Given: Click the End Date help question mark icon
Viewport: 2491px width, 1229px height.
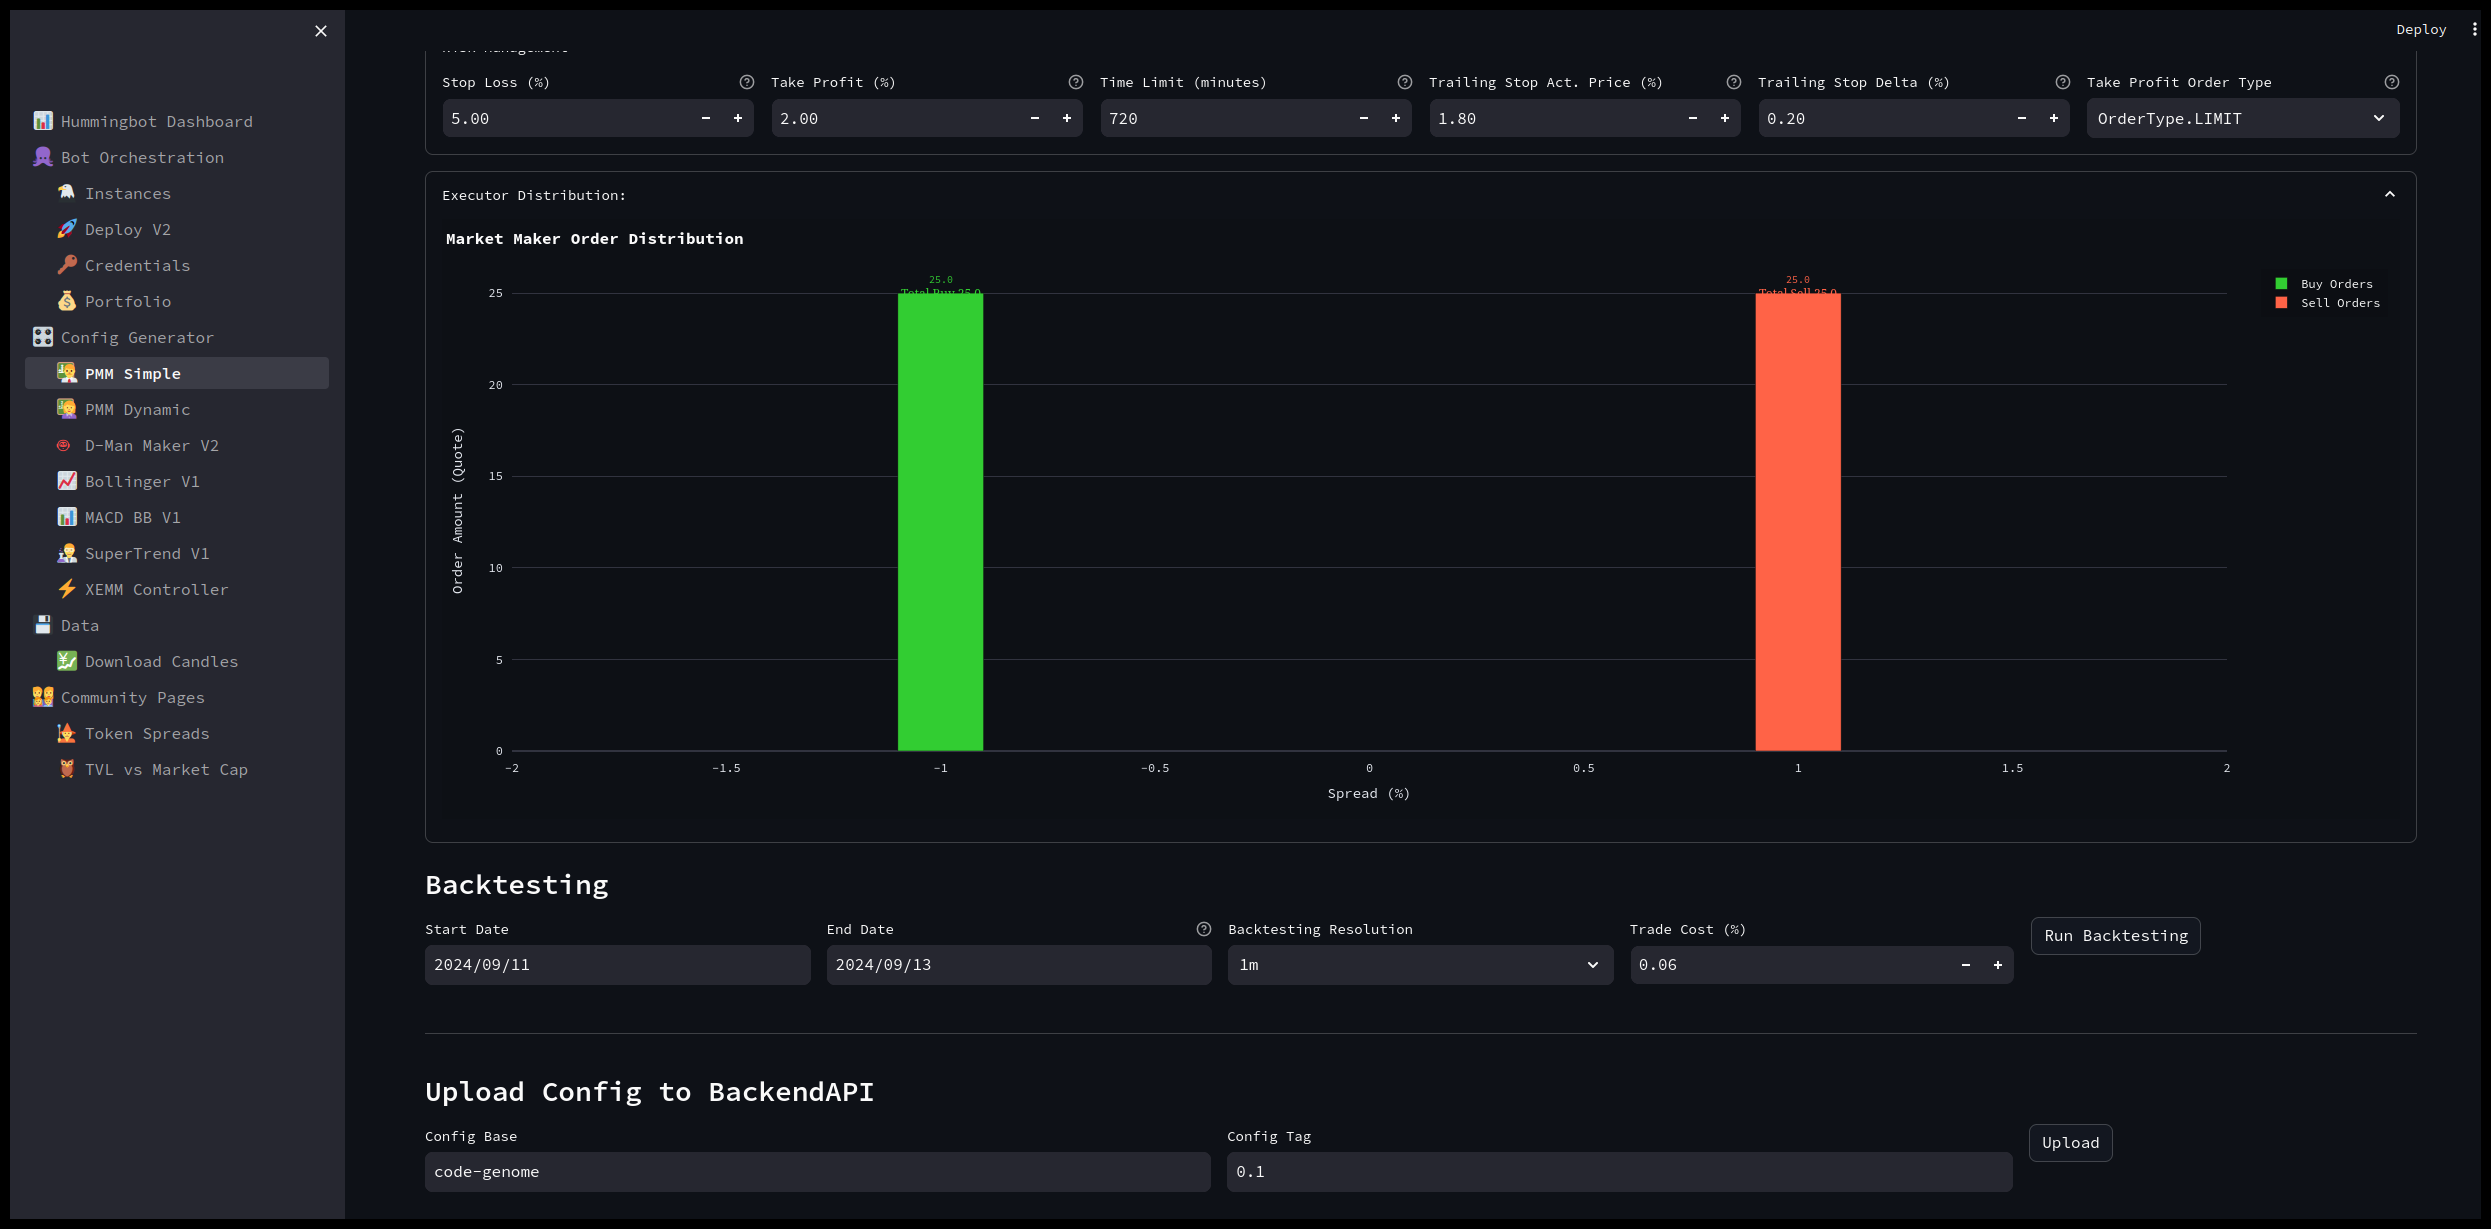Looking at the screenshot, I should [1203, 929].
